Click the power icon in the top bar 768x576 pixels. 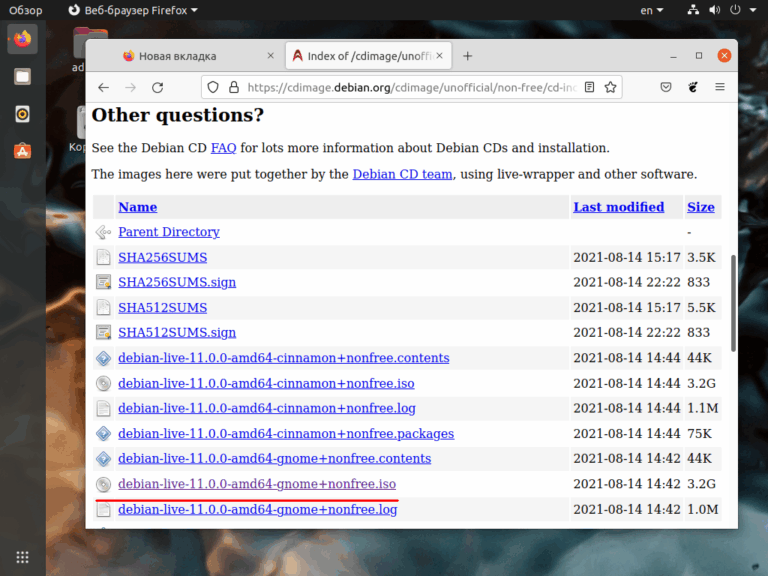pyautogui.click(x=735, y=10)
